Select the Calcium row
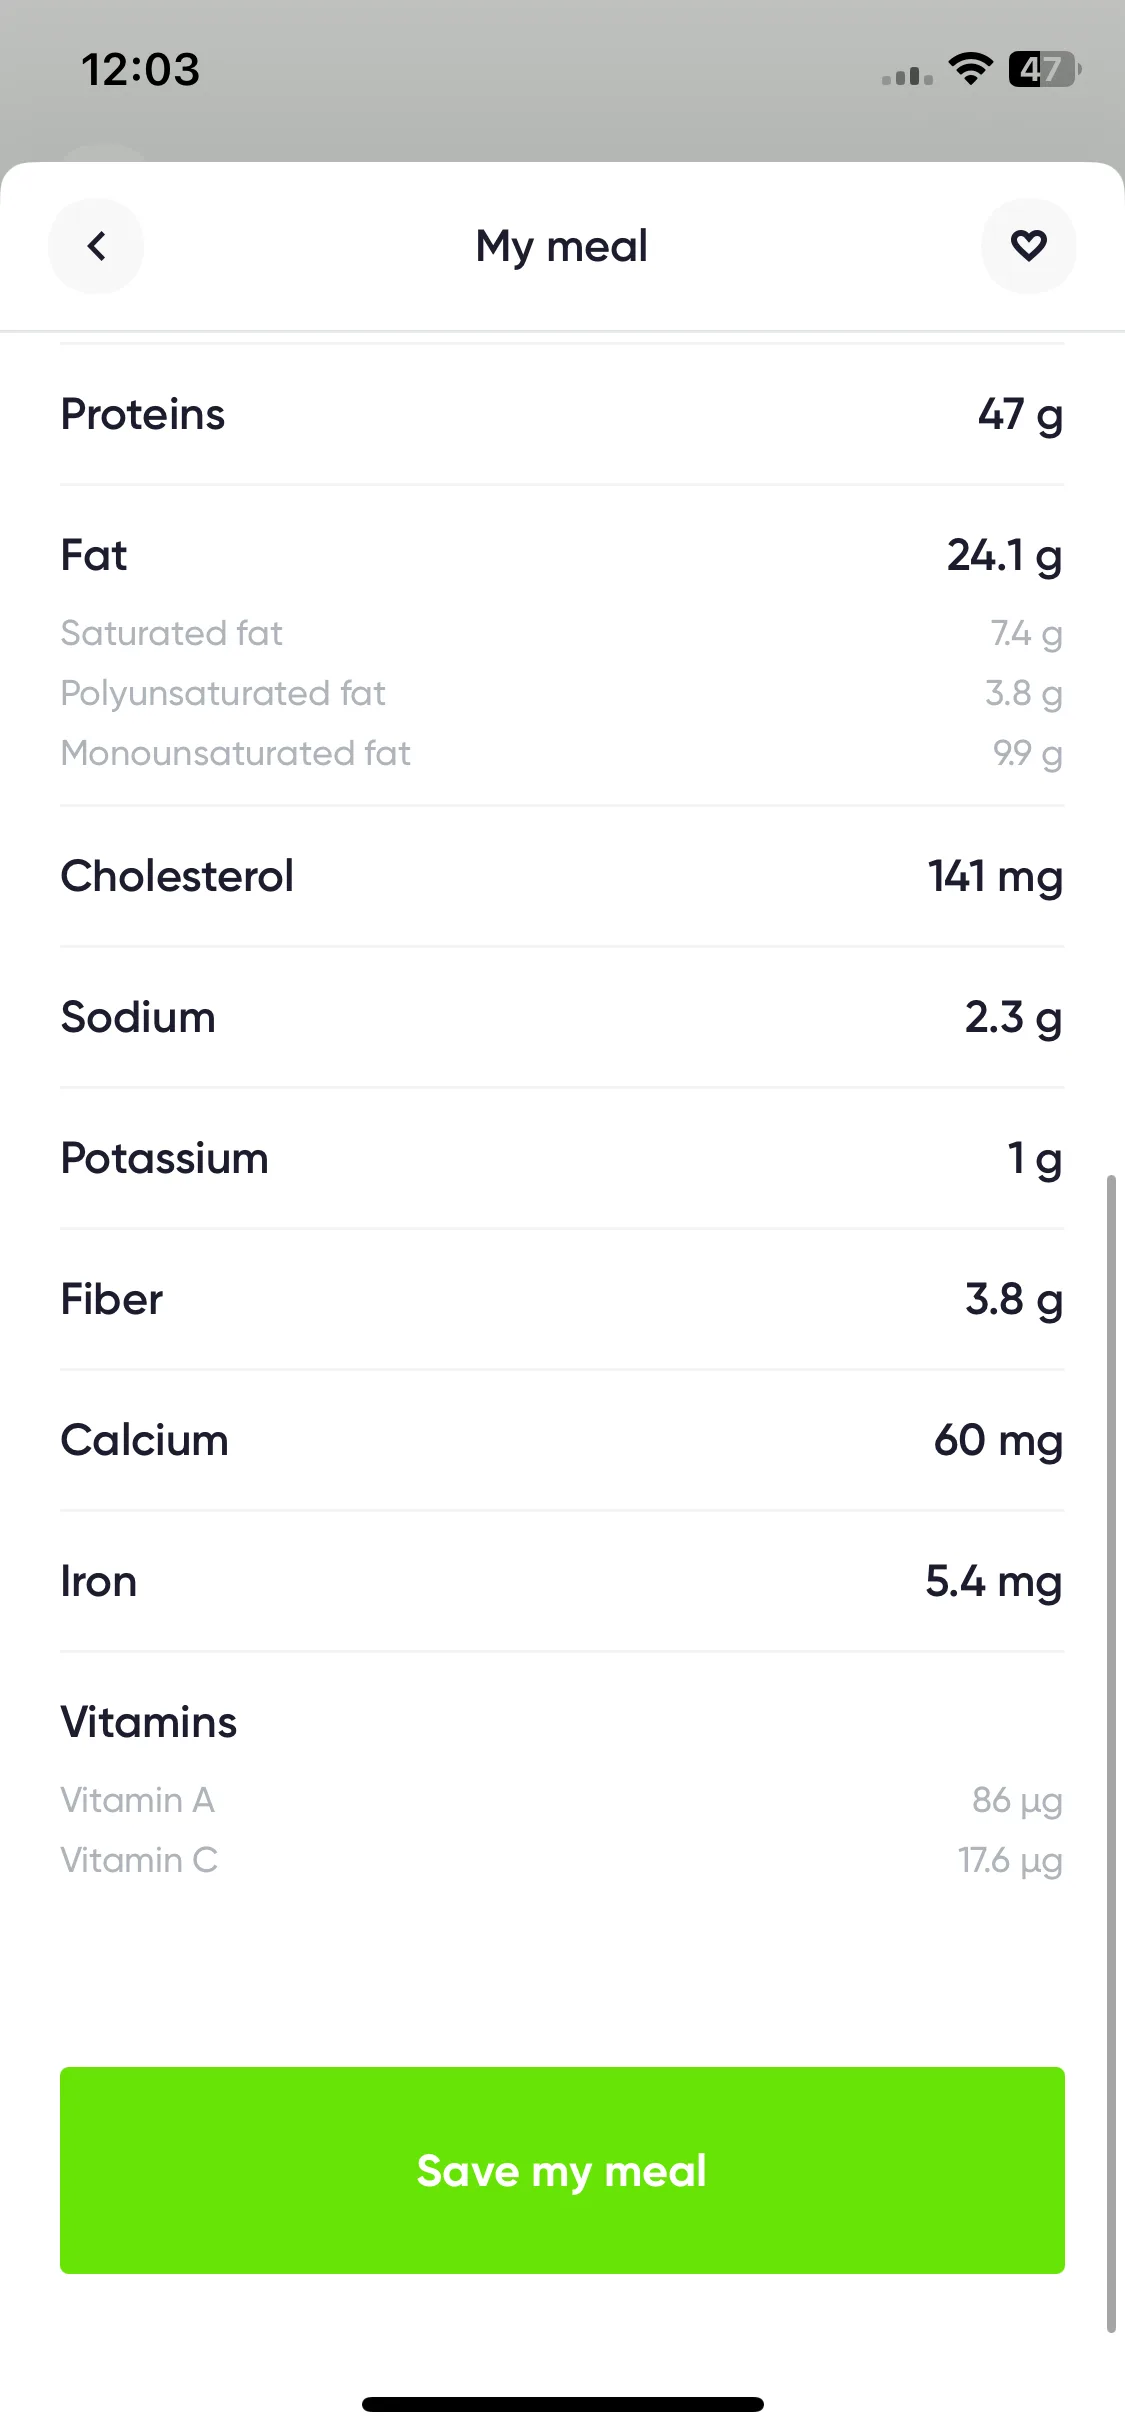Screen dimensions: 1125x2436 pos(562,1440)
